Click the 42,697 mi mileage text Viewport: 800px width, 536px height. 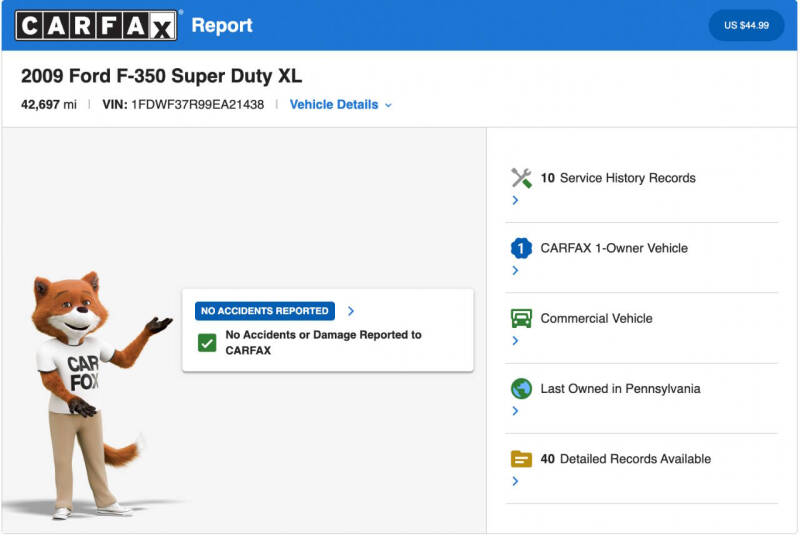48,105
